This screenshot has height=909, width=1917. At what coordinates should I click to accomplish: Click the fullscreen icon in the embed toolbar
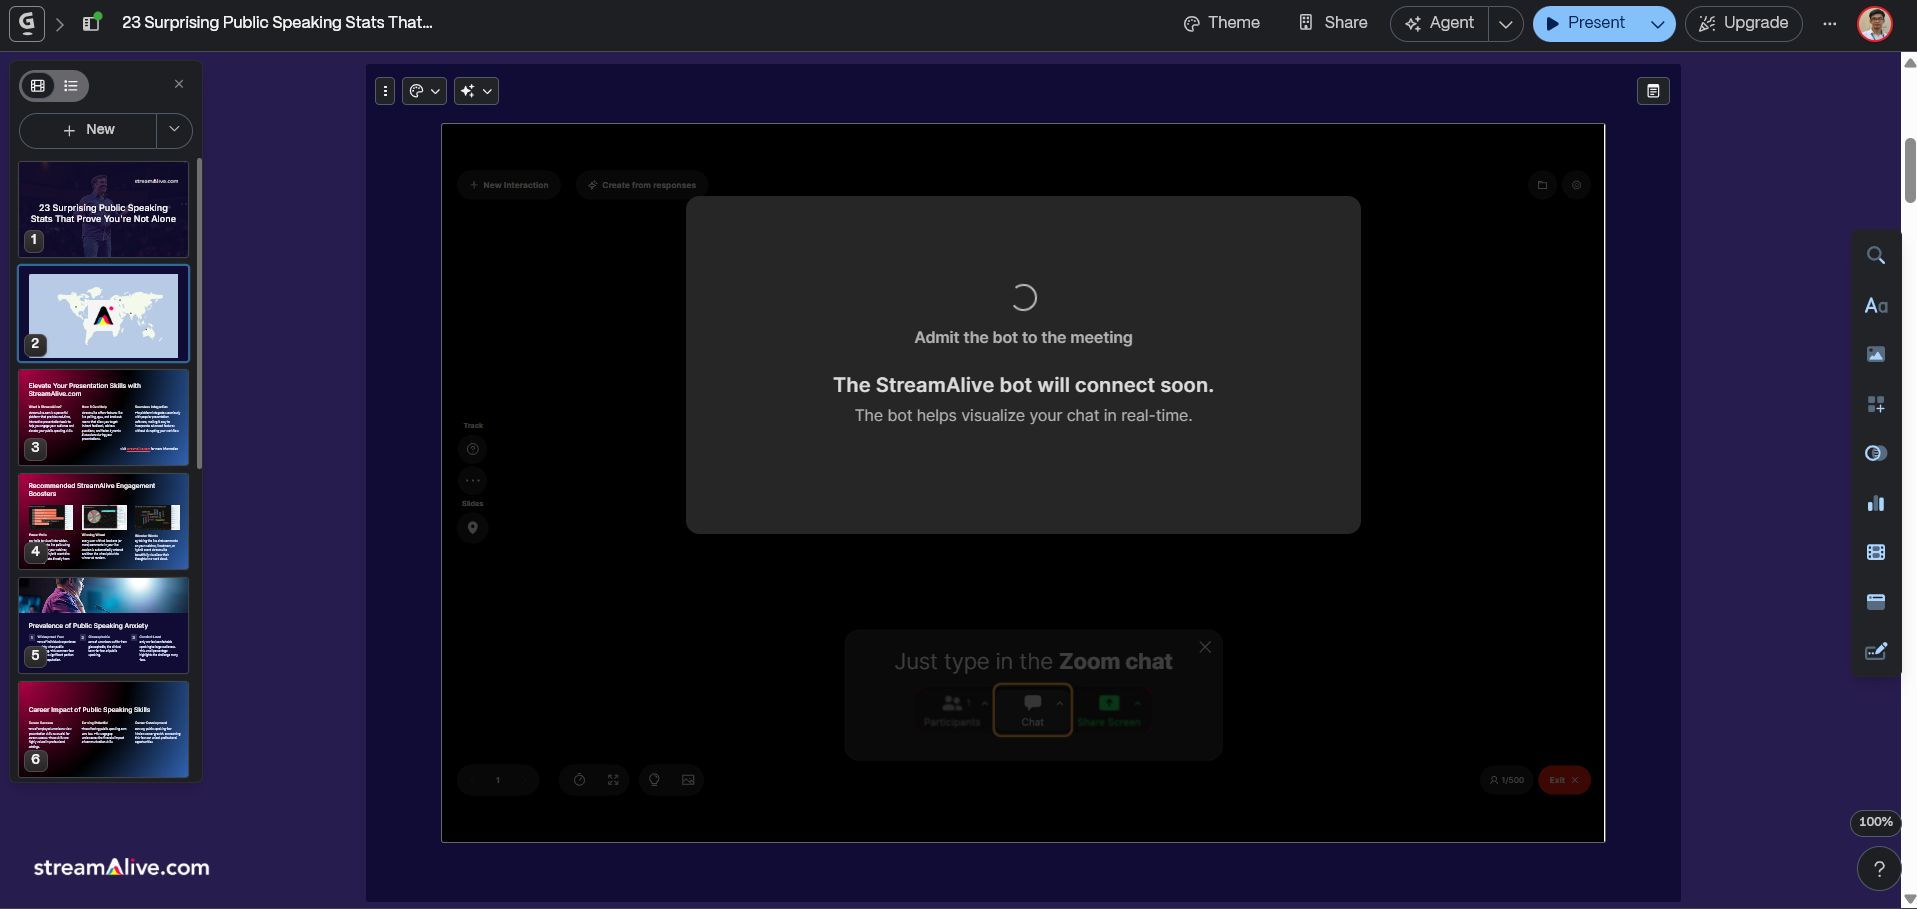pos(613,780)
